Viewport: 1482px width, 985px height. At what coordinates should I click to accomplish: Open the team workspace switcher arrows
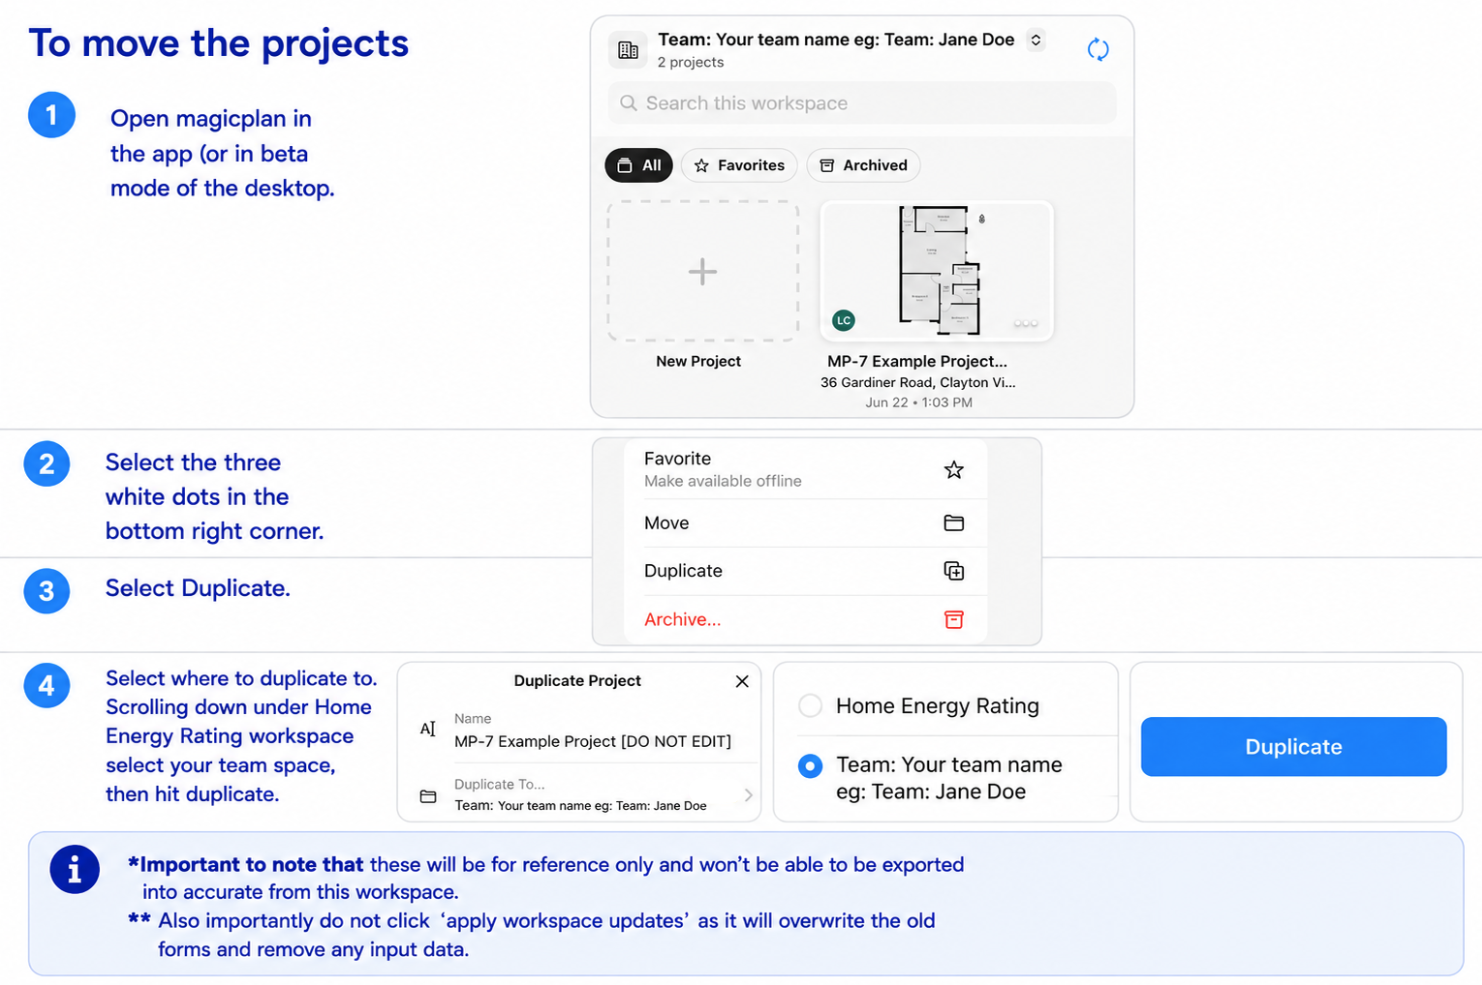1036,40
